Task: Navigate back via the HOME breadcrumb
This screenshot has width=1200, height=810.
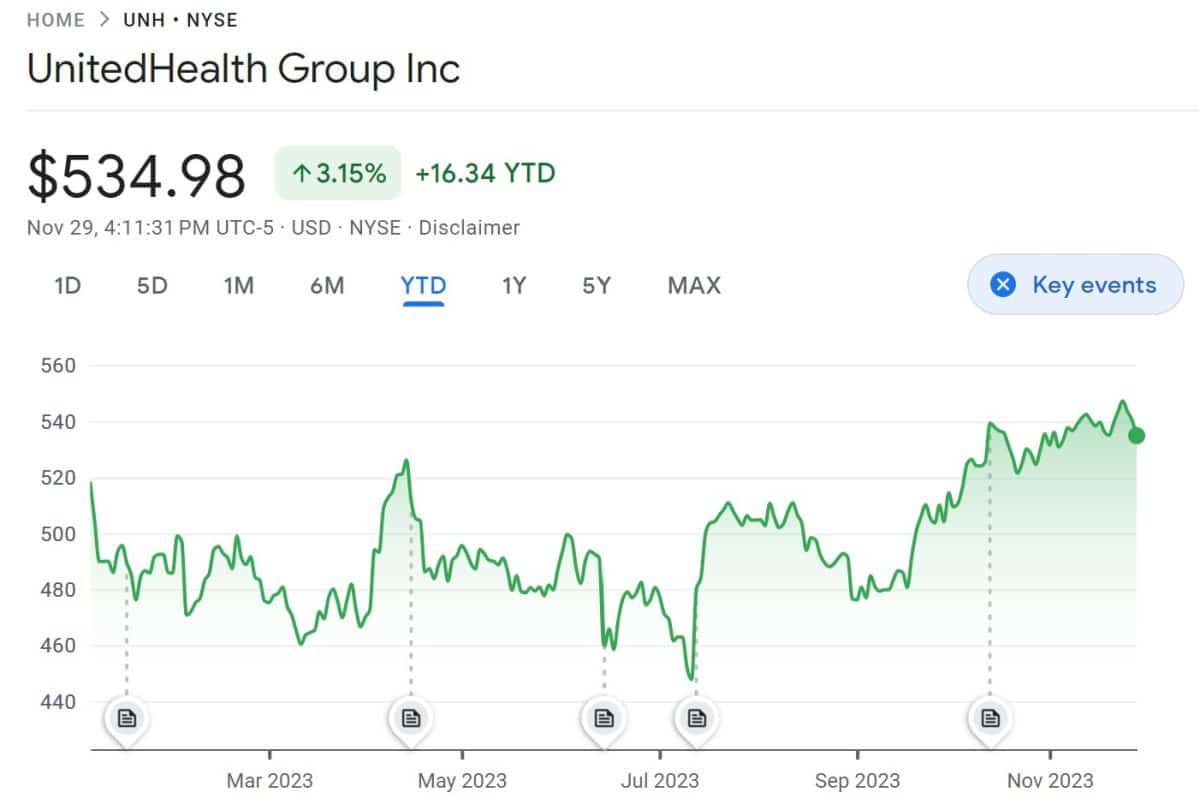Action: click(x=55, y=19)
